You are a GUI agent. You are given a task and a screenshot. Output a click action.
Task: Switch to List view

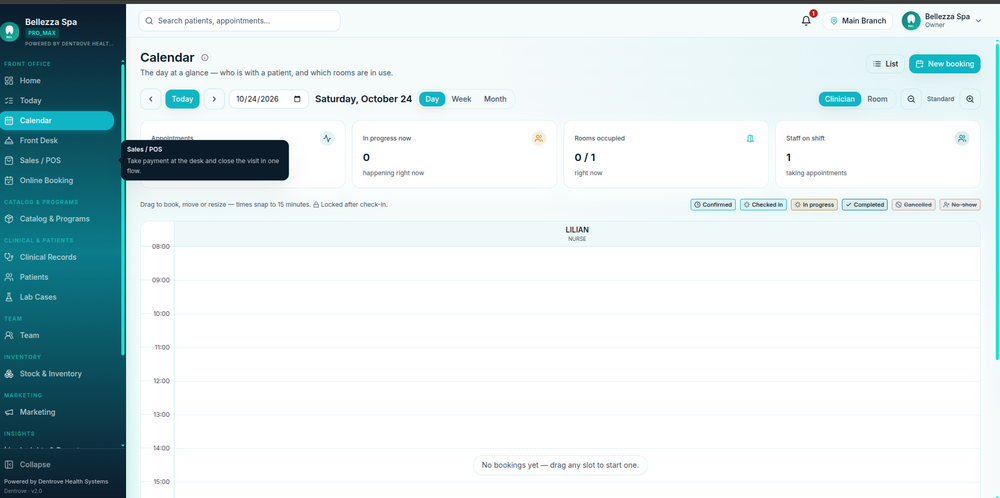(x=885, y=64)
